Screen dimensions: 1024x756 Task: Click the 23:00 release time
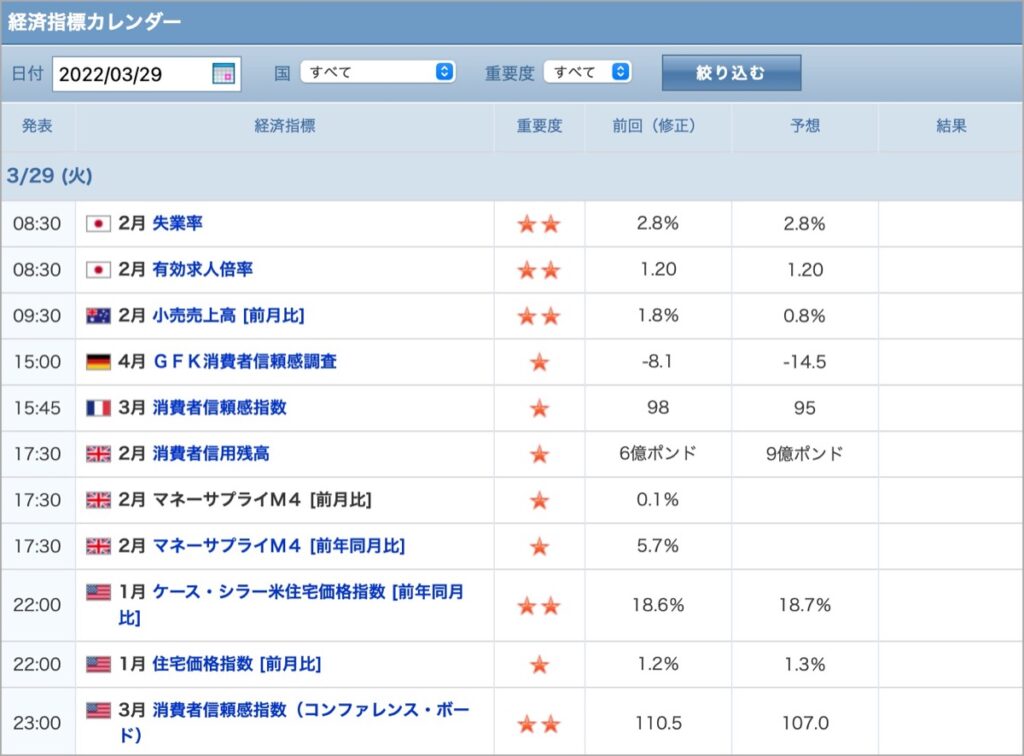(x=37, y=723)
